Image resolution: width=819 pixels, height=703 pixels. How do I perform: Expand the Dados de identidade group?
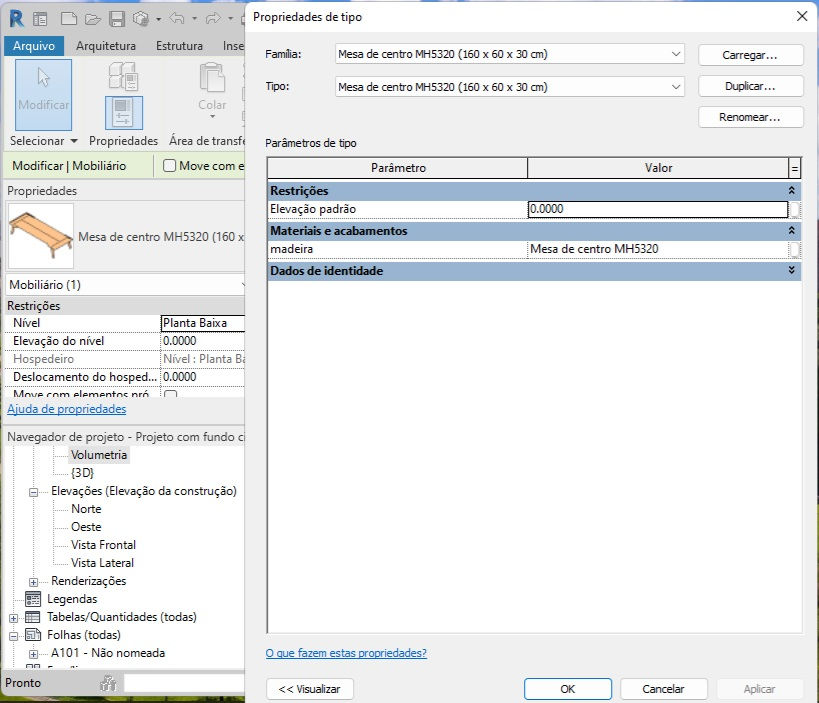click(x=791, y=271)
